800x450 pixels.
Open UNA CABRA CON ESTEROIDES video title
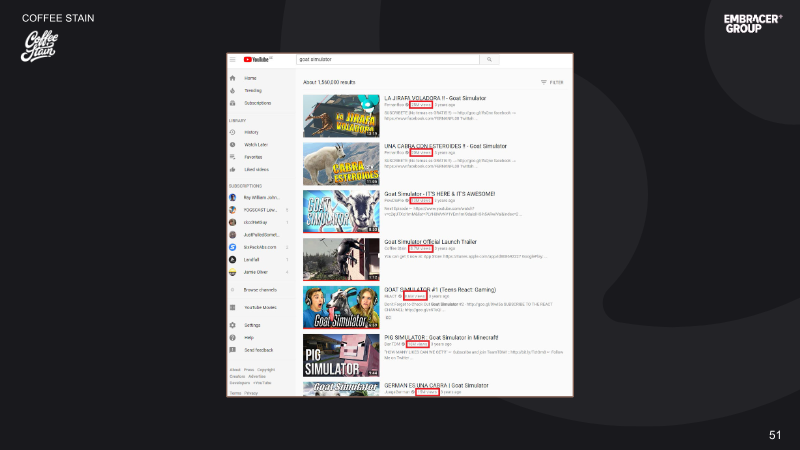(445, 146)
